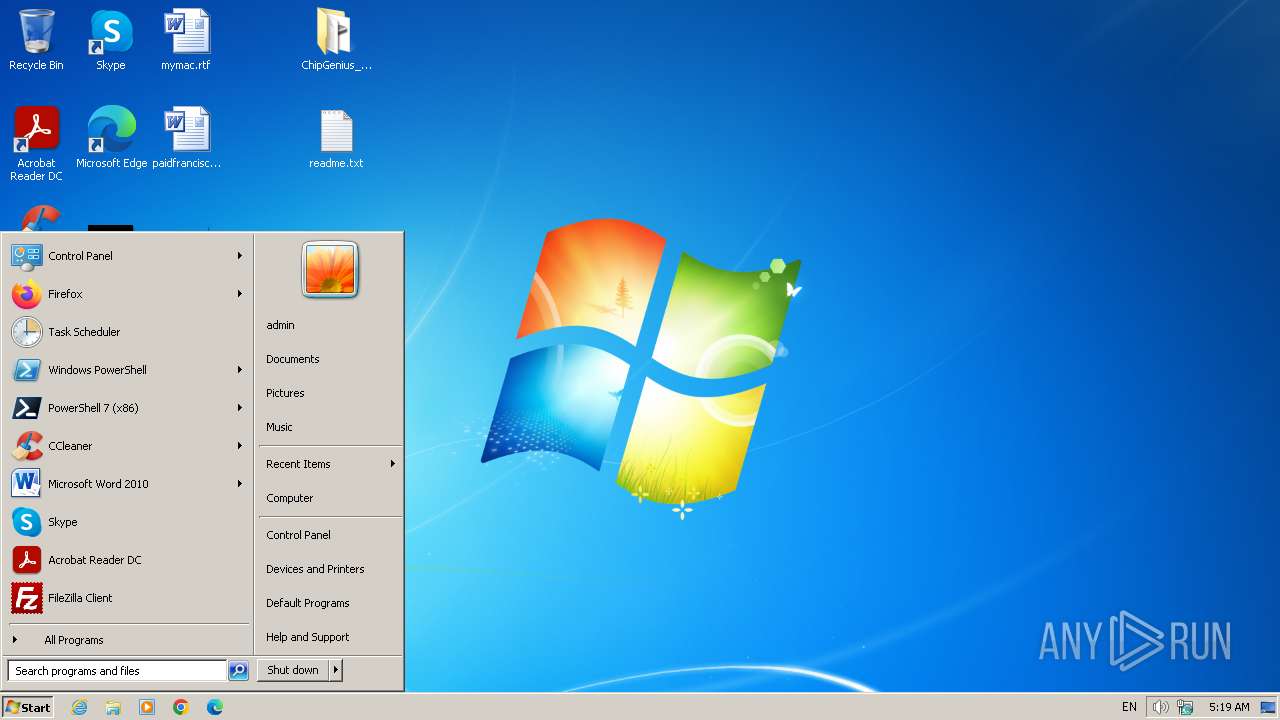Viewport: 1280px width, 720px height.
Task: Expand Microsoft Word 2010 jump list arrow
Action: (240, 484)
